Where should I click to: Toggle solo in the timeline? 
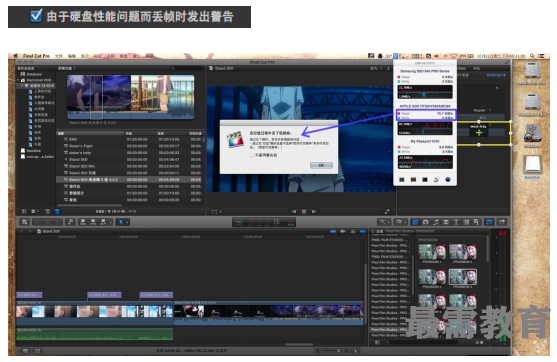tap(353, 232)
